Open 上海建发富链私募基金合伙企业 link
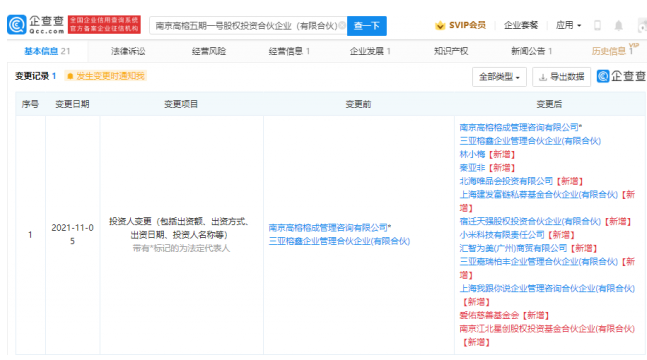The height and width of the screenshot is (360, 647). tap(539, 194)
